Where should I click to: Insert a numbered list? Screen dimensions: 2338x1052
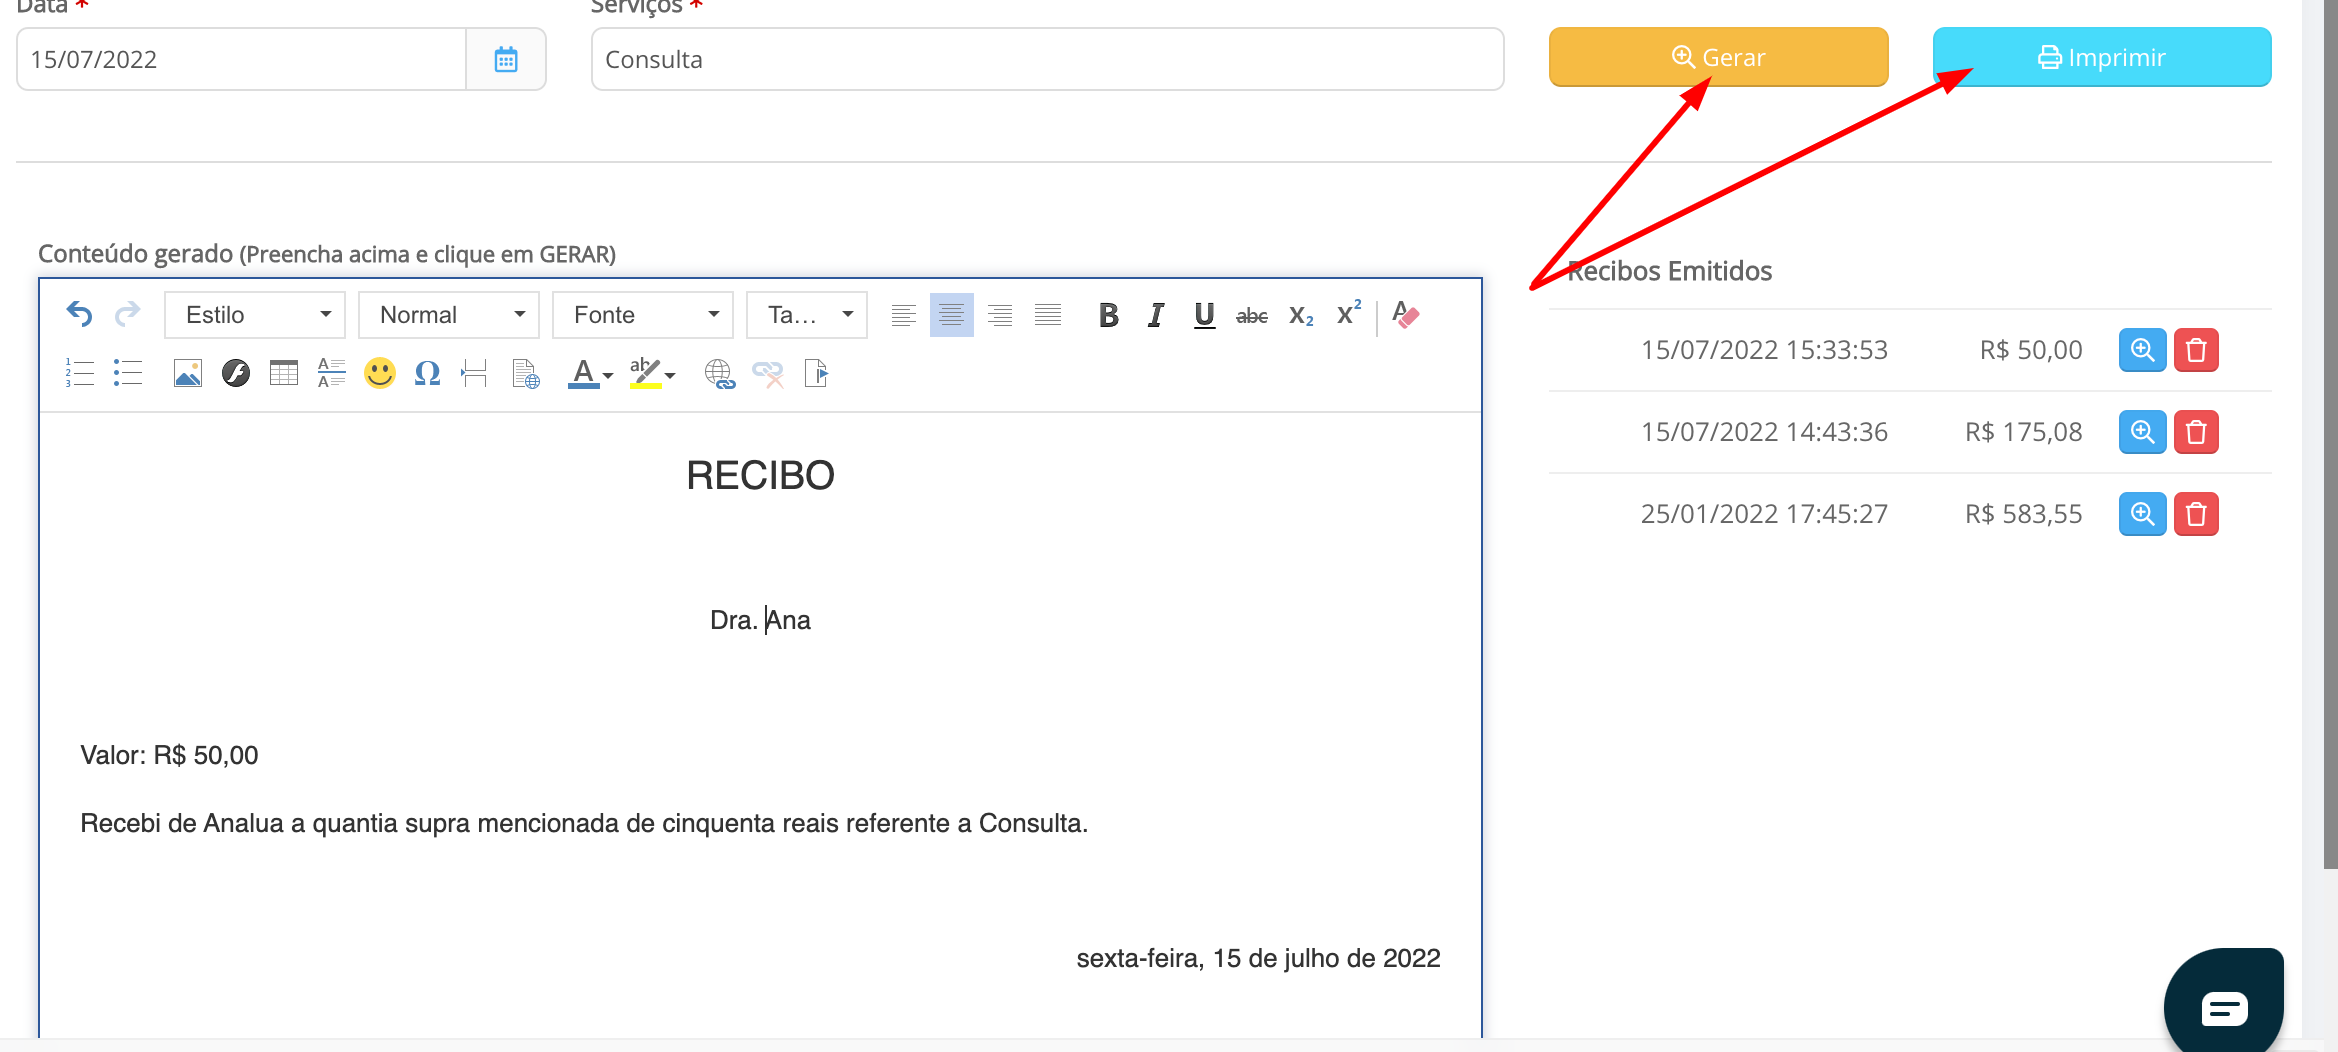[79, 373]
